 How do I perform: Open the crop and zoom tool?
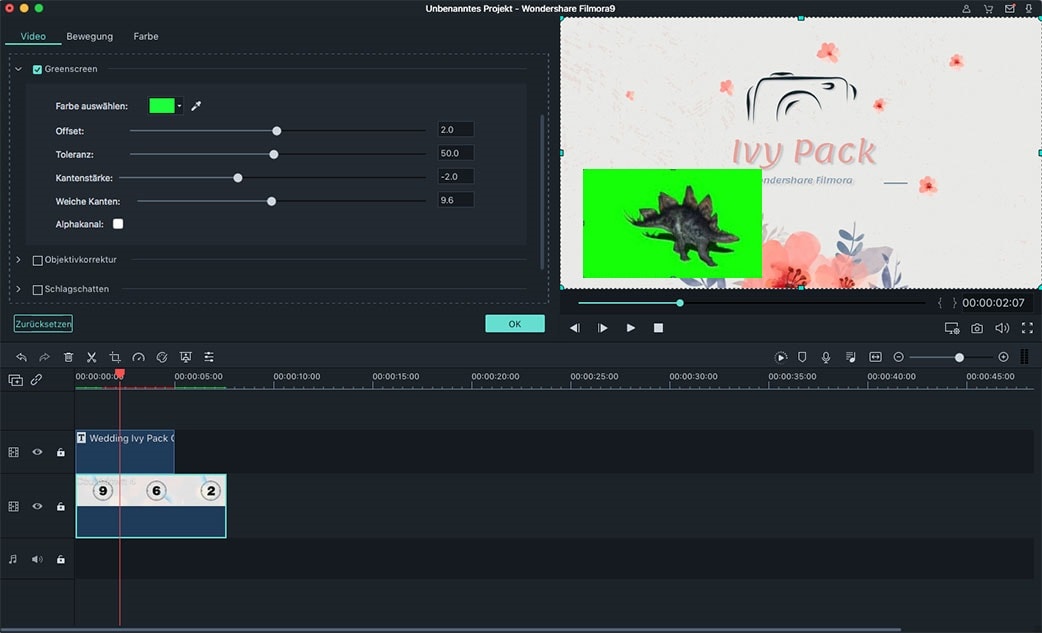point(115,357)
